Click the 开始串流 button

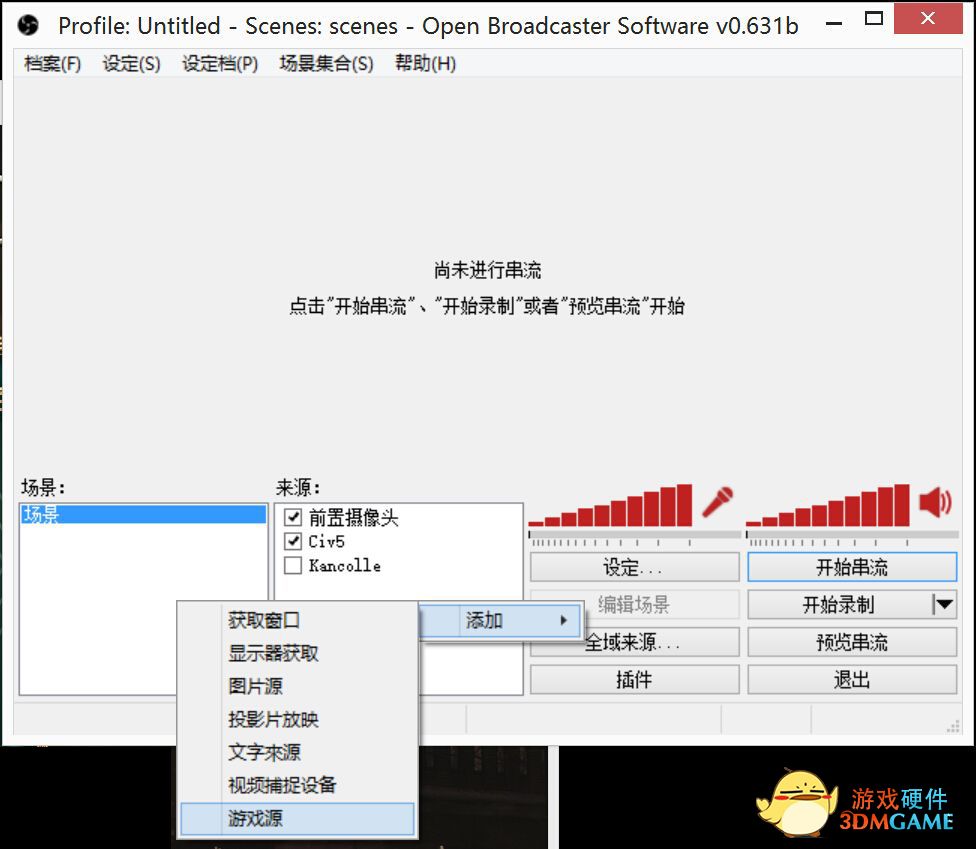852,567
